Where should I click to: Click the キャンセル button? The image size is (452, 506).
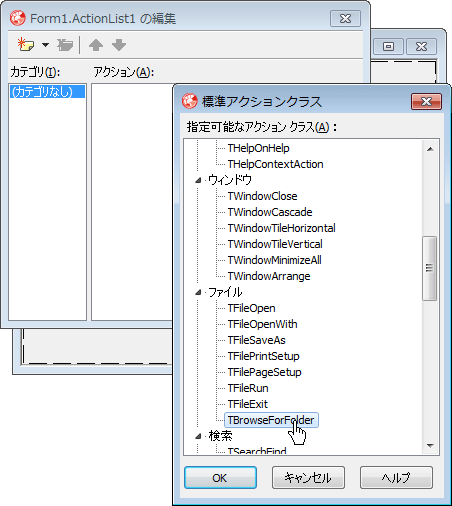click(308, 478)
